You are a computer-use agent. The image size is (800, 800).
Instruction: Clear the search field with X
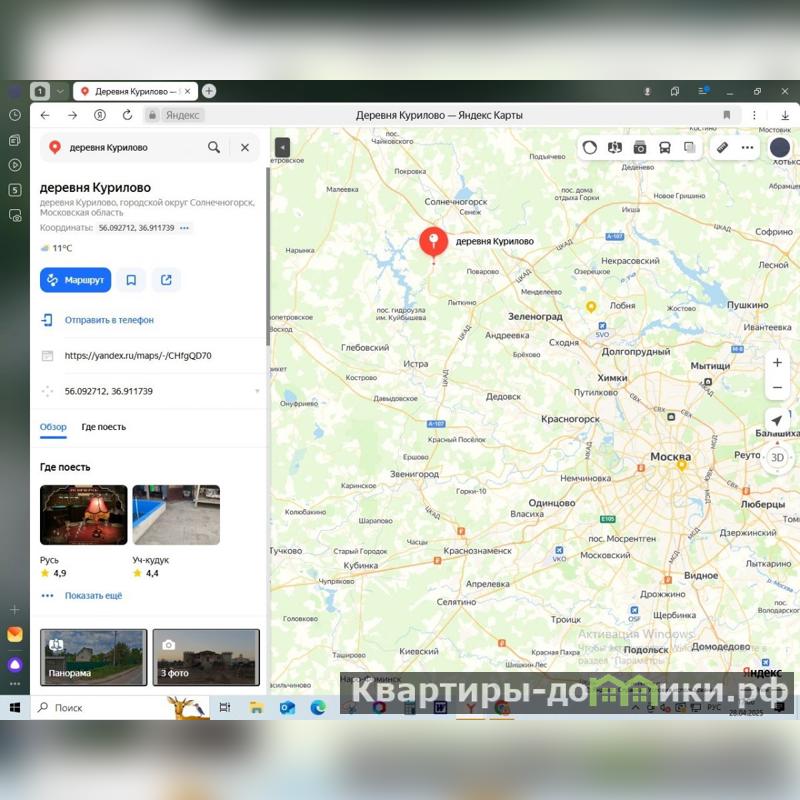click(245, 147)
